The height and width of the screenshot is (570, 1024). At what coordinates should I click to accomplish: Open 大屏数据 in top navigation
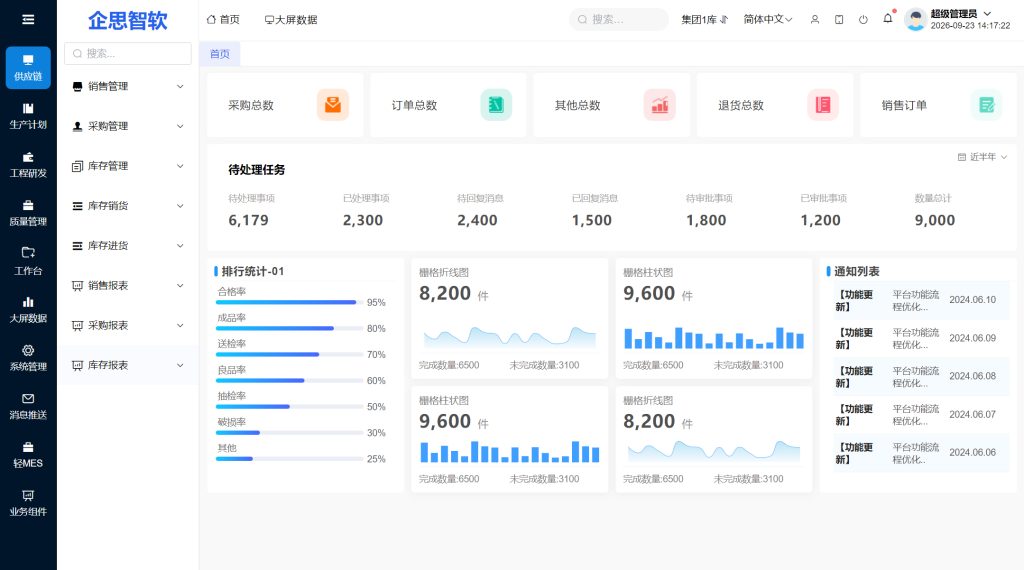click(x=291, y=20)
